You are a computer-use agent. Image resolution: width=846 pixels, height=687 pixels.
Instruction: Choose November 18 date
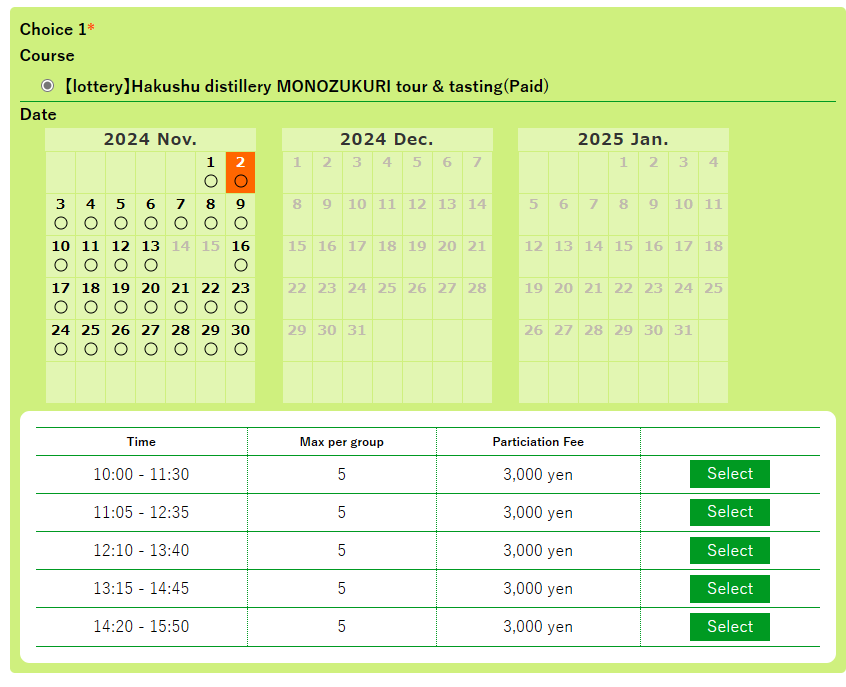click(91, 299)
